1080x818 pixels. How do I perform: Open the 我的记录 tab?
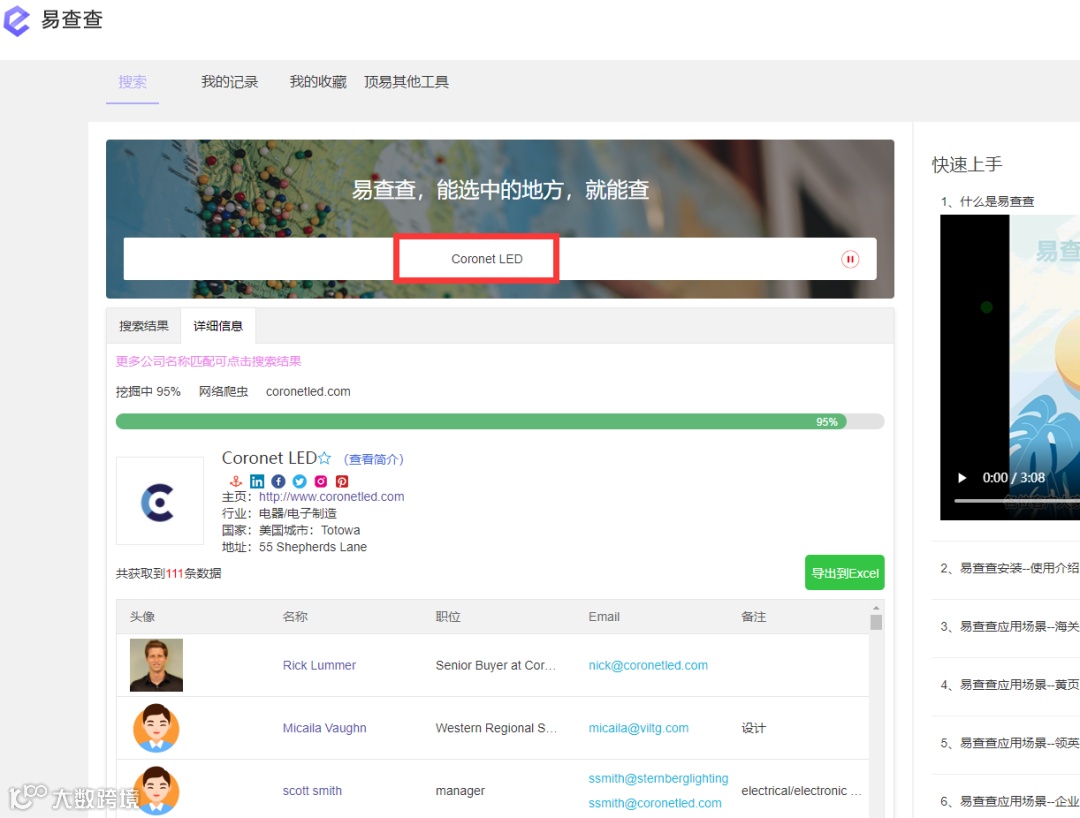pos(229,82)
